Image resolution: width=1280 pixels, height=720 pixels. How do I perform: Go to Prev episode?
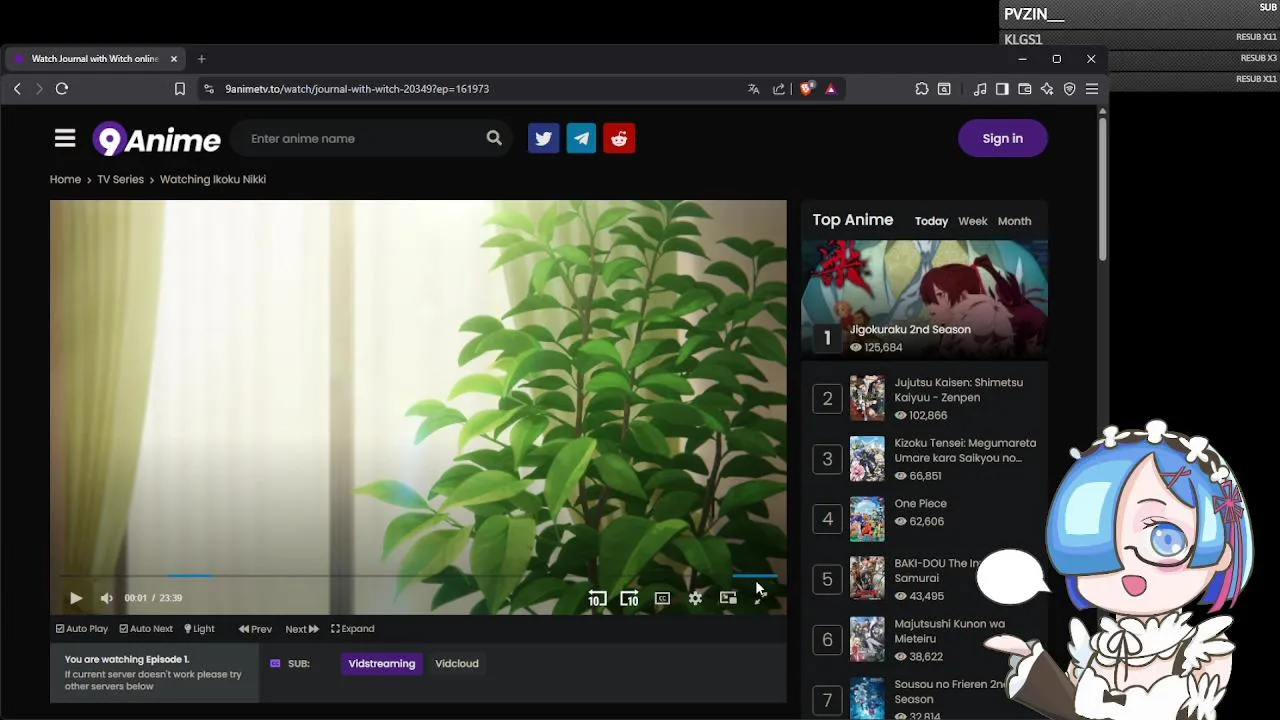point(255,629)
